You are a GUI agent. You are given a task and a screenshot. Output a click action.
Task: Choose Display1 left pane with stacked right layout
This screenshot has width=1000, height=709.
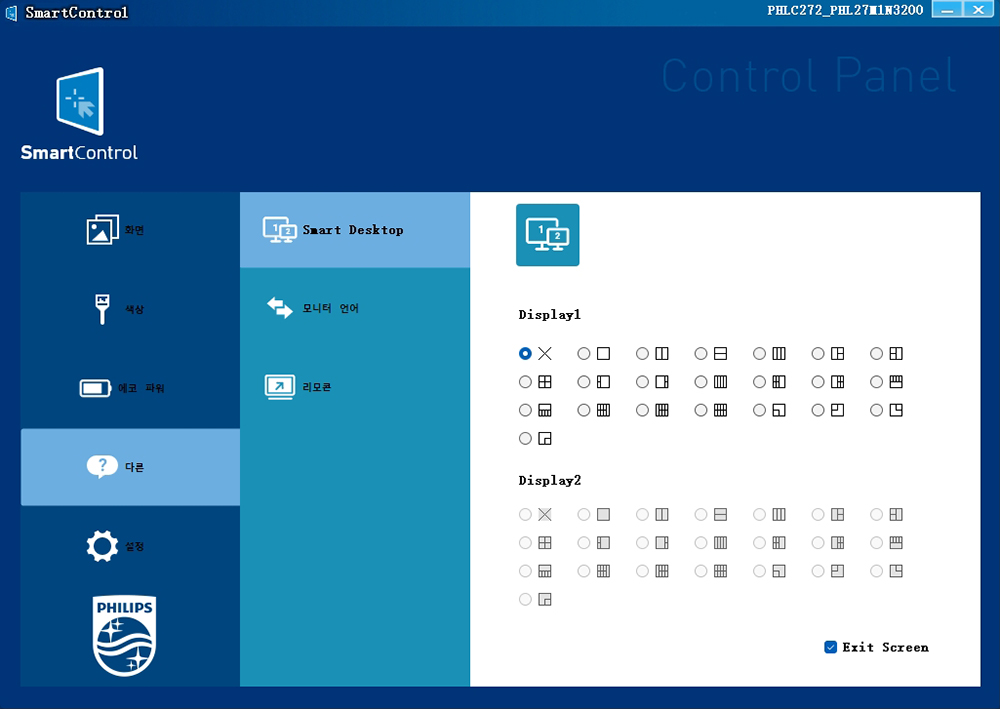[x=818, y=353]
